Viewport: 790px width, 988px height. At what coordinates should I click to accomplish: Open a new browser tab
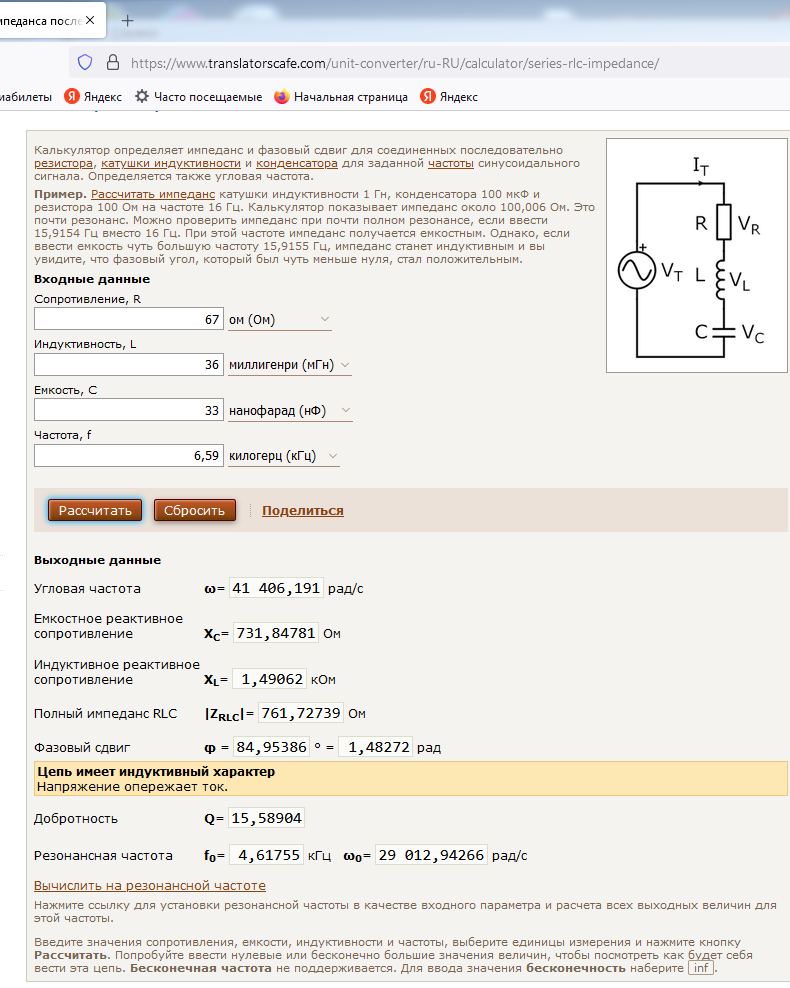click(127, 21)
